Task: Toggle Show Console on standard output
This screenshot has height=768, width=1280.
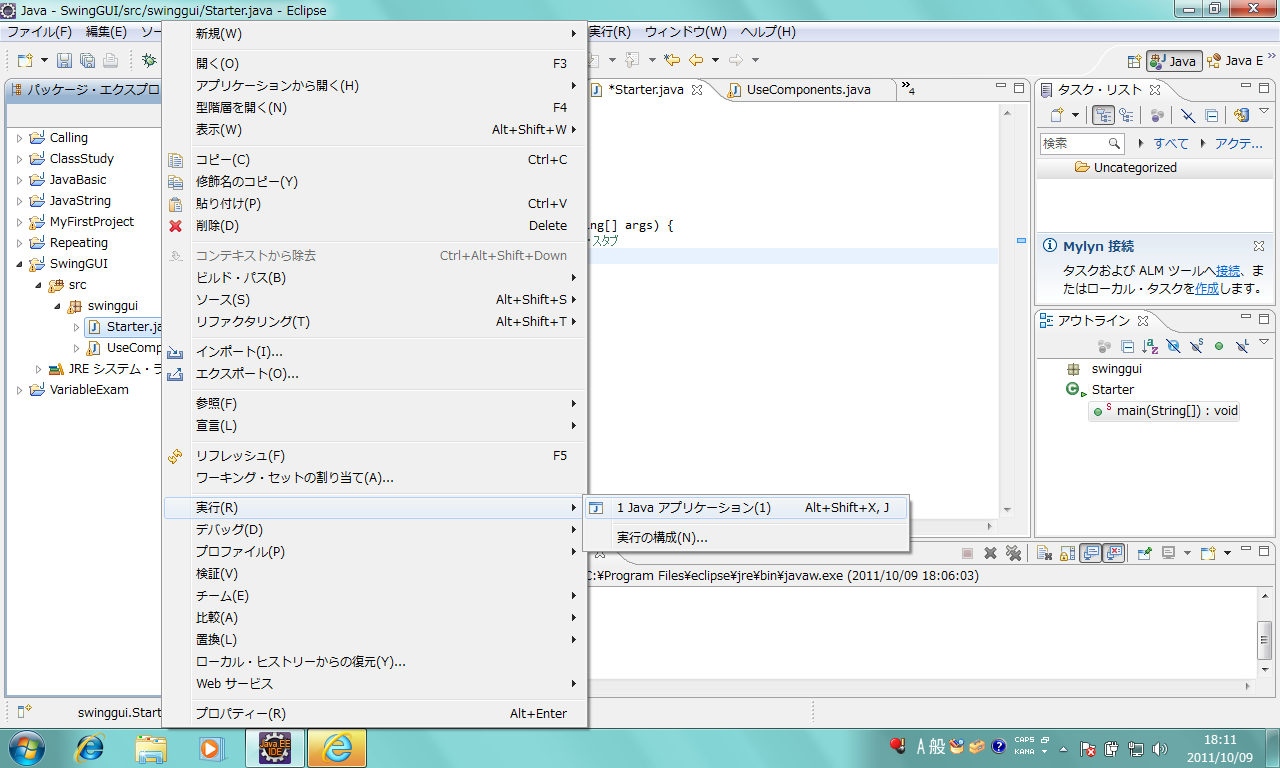Action: (1091, 553)
